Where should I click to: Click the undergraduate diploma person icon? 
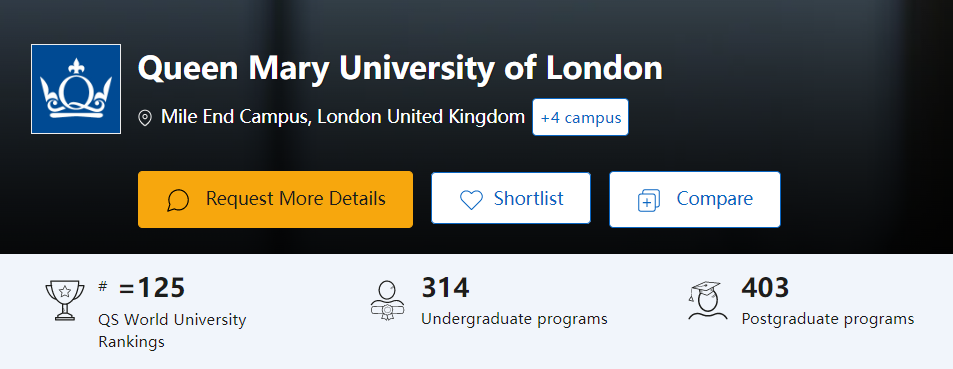[x=387, y=300]
